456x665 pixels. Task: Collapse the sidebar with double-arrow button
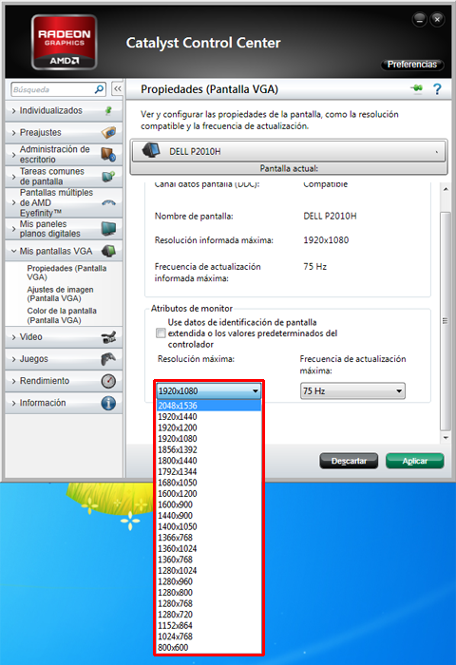click(x=117, y=89)
